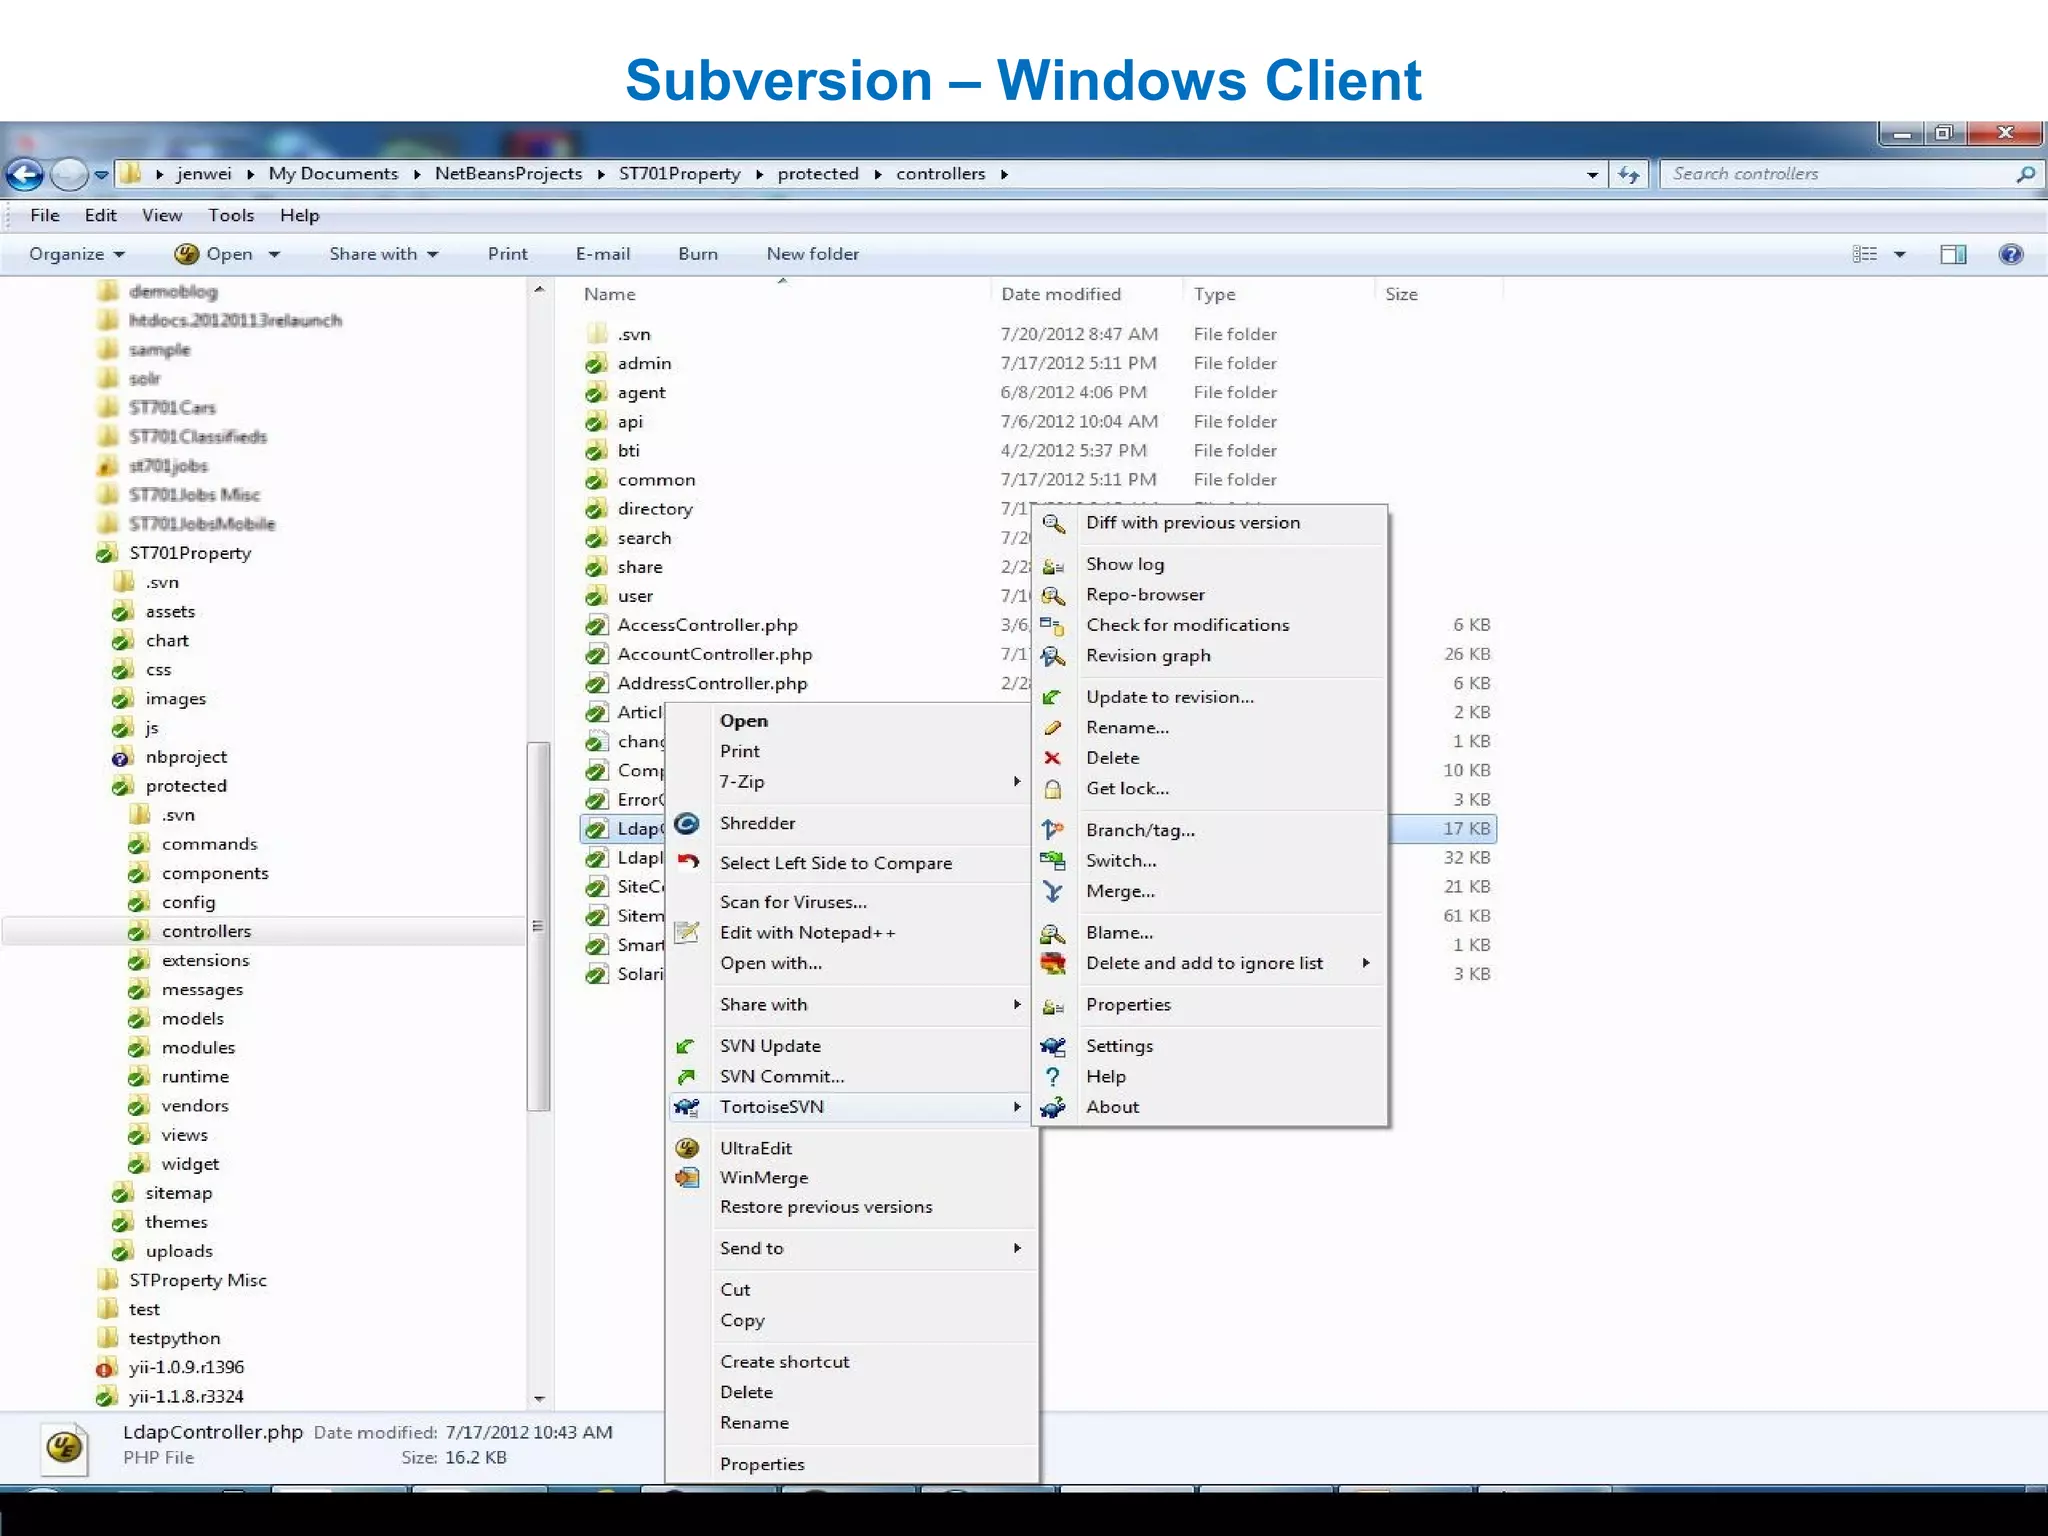The image size is (2048, 1536).
Task: Click the Refresh button beside address bar
Action: [1629, 175]
